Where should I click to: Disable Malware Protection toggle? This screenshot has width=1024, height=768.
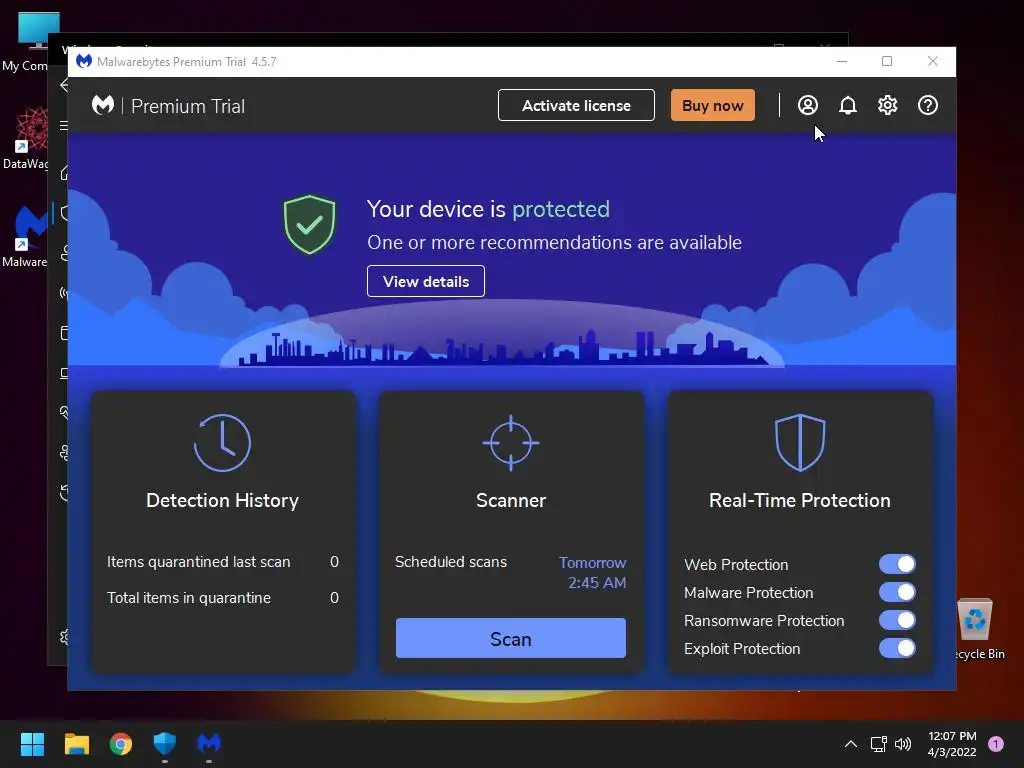click(897, 592)
